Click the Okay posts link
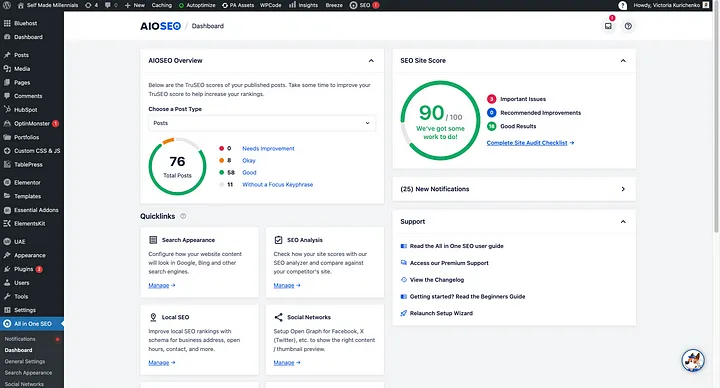Image resolution: width=720 pixels, height=388 pixels. click(249, 160)
